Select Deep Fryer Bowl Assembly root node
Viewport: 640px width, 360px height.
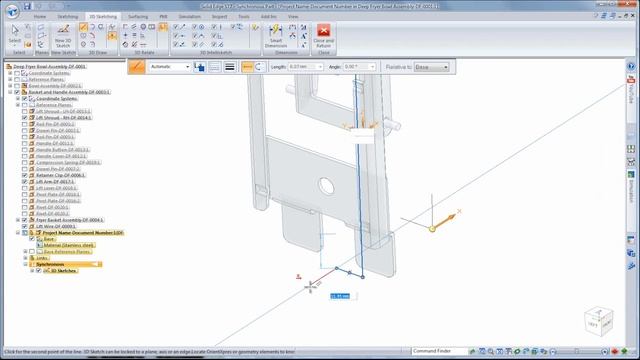49,67
